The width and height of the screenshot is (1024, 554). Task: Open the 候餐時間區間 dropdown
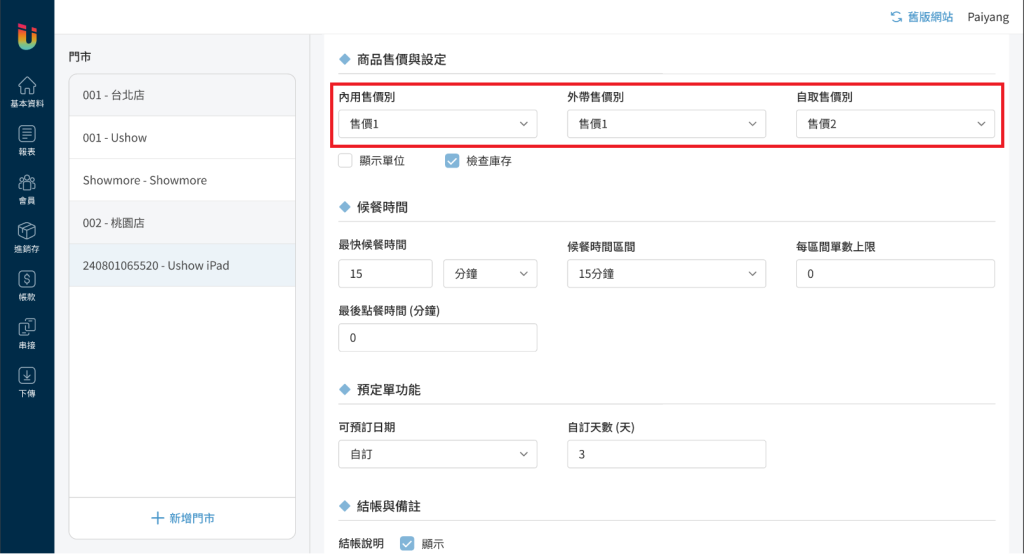click(665, 273)
